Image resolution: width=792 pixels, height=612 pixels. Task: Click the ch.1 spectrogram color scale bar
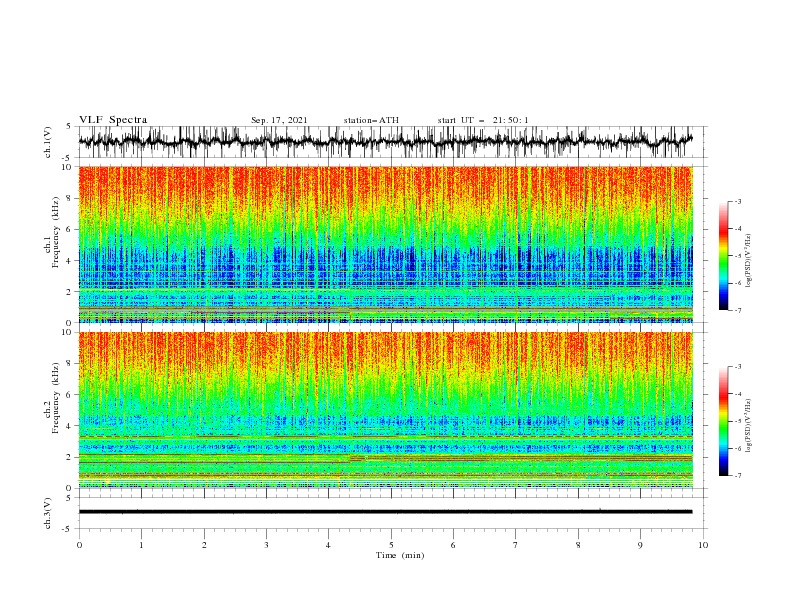click(723, 256)
